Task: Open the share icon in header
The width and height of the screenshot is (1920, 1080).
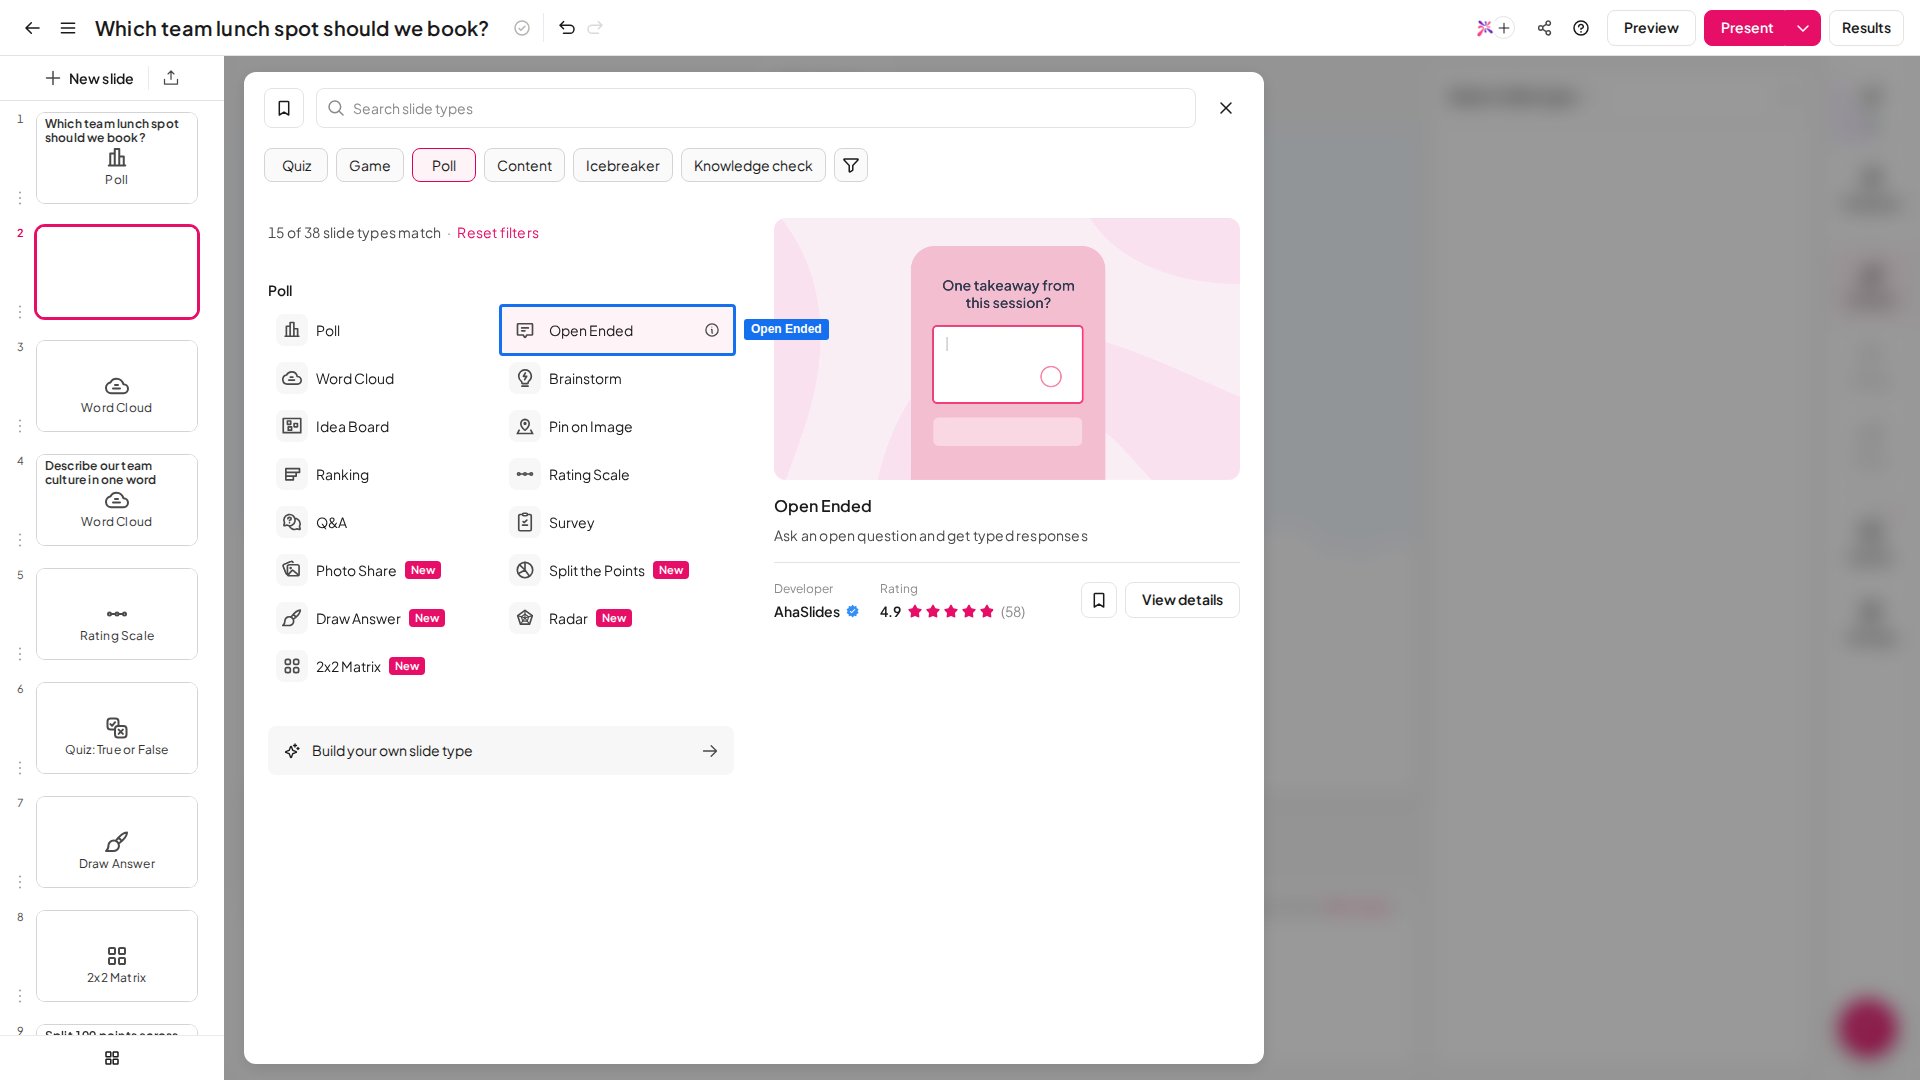Action: click(x=1544, y=28)
